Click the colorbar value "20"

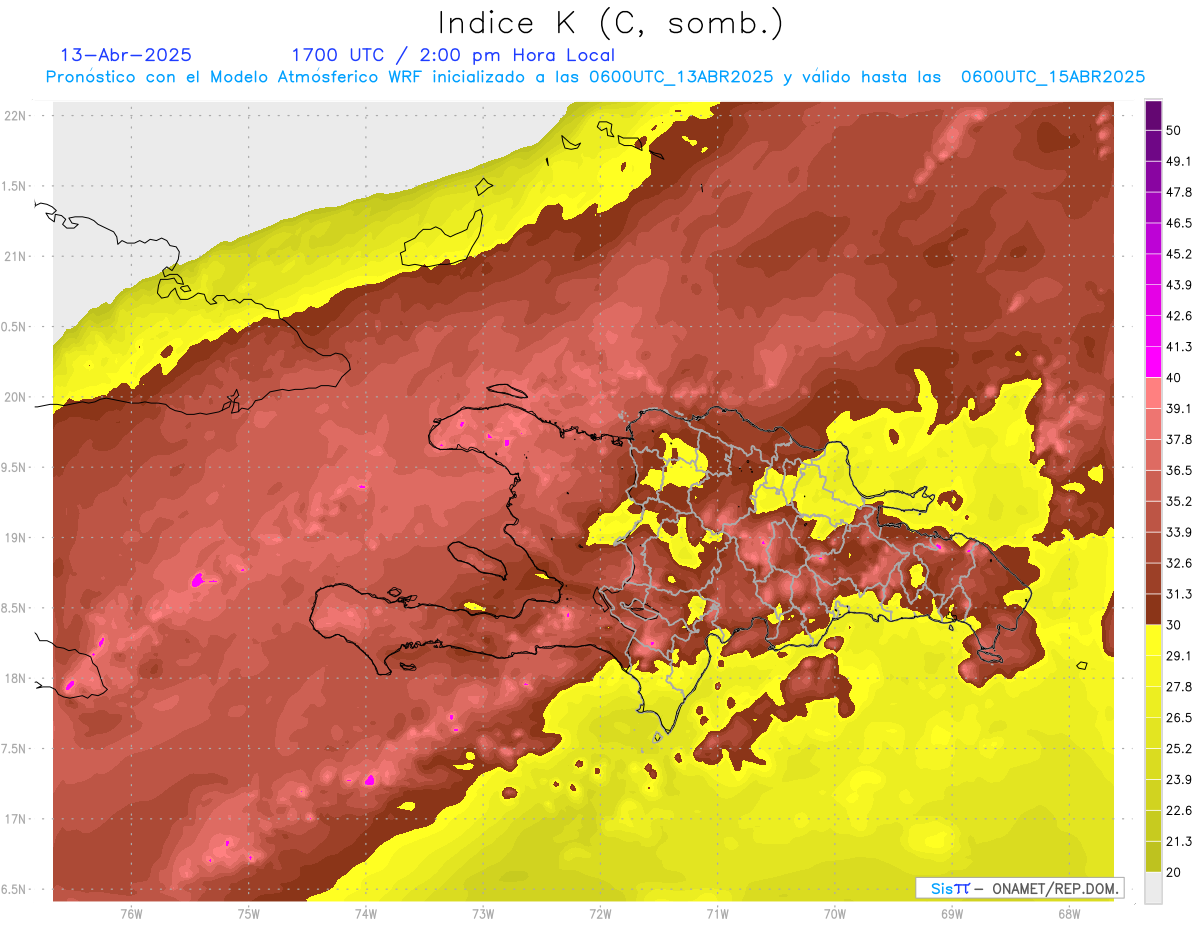click(x=1174, y=872)
